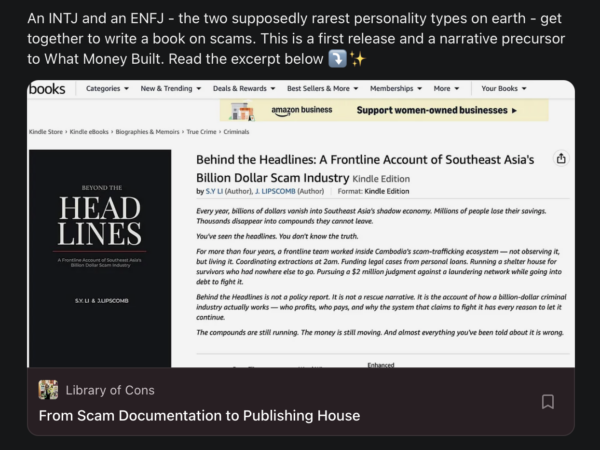The height and width of the screenshot is (450, 600).
Task: Go to Kindle Store breadcrumb
Action: coord(46,132)
